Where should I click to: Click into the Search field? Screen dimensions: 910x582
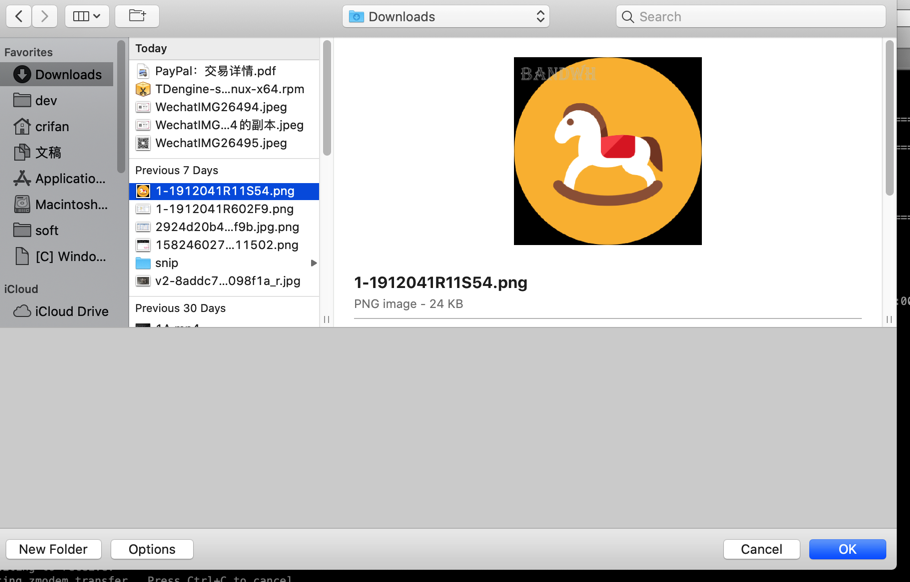751,16
